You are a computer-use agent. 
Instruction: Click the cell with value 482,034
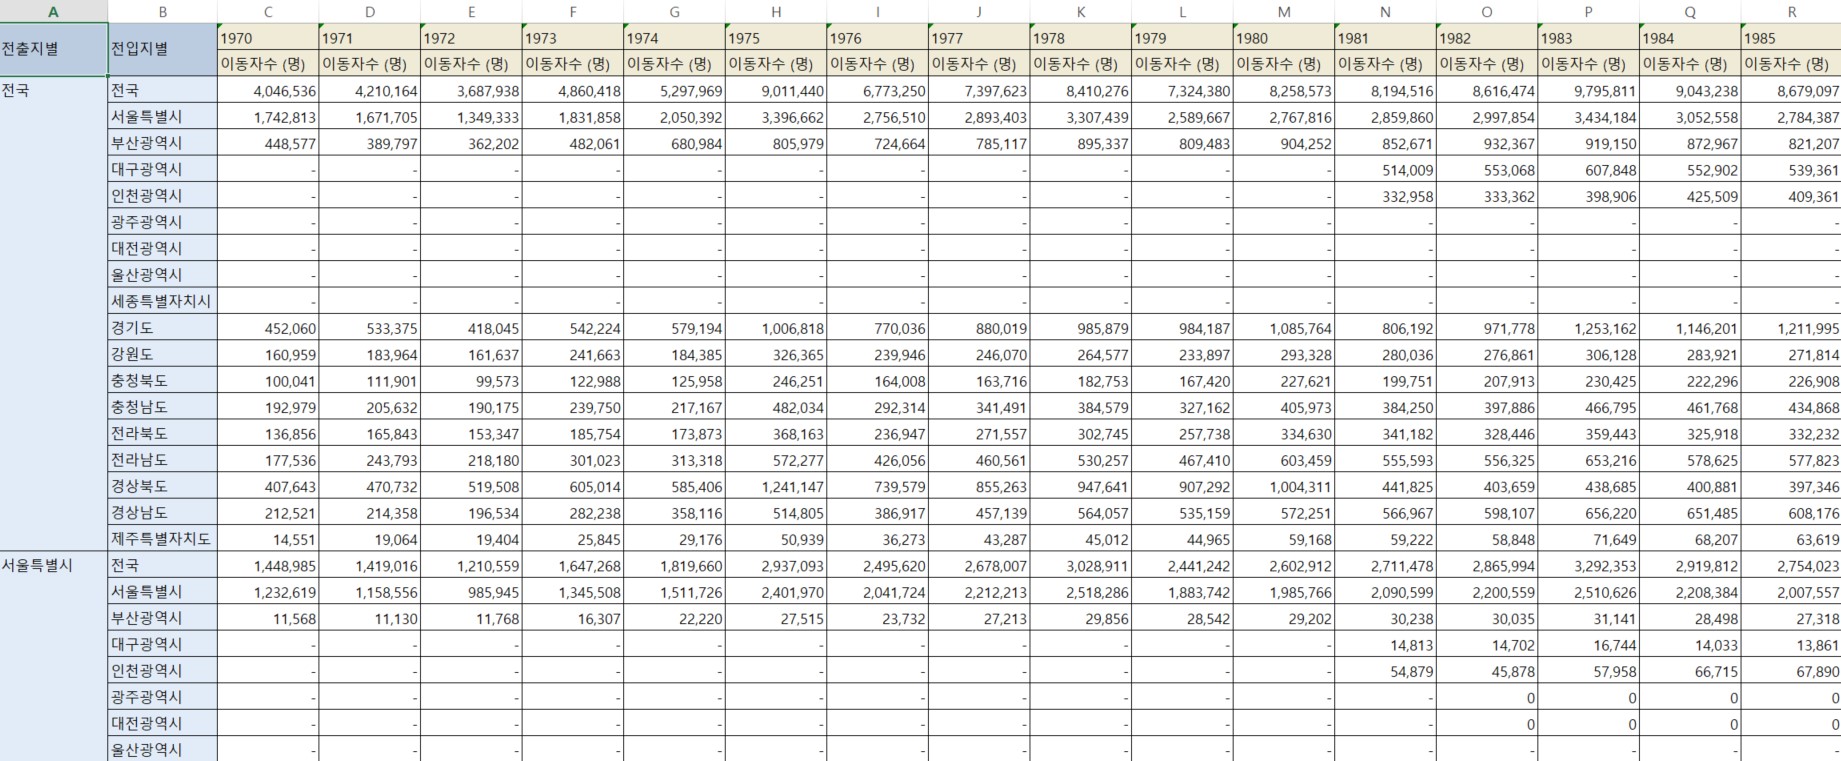[776, 407]
